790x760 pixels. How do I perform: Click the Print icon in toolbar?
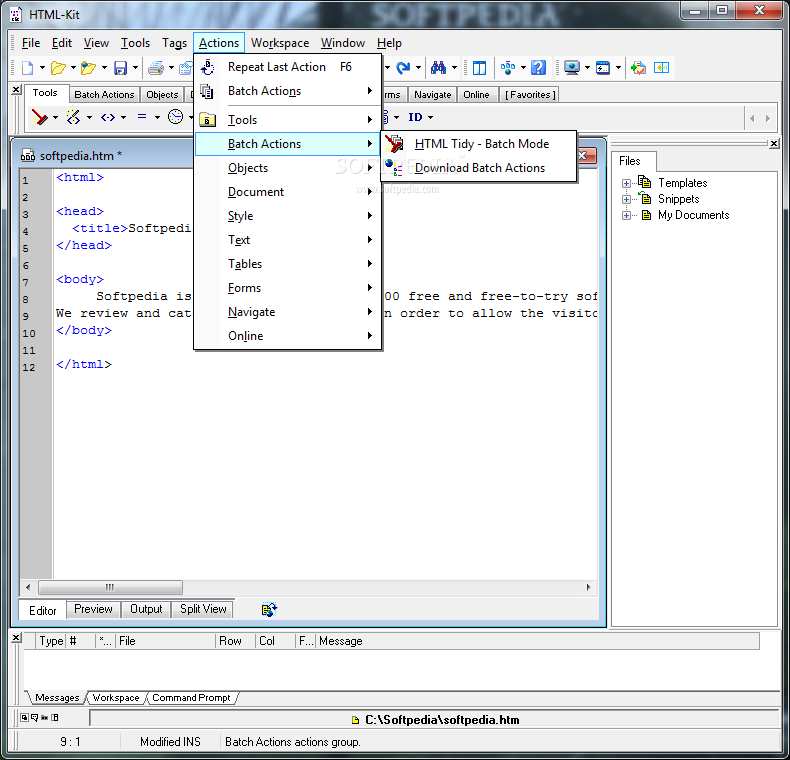point(156,68)
